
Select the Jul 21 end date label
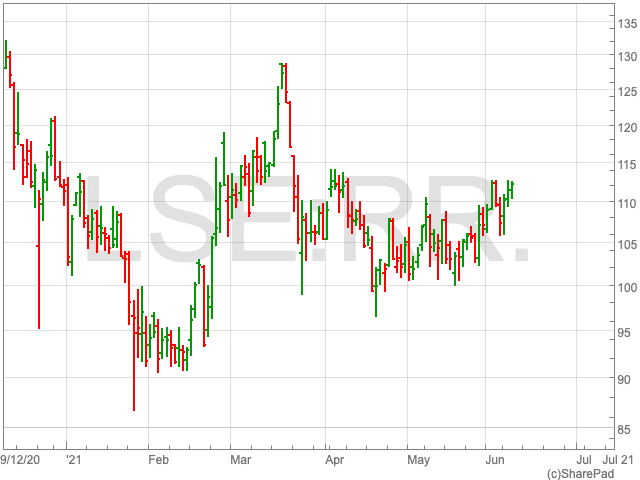tap(617, 460)
